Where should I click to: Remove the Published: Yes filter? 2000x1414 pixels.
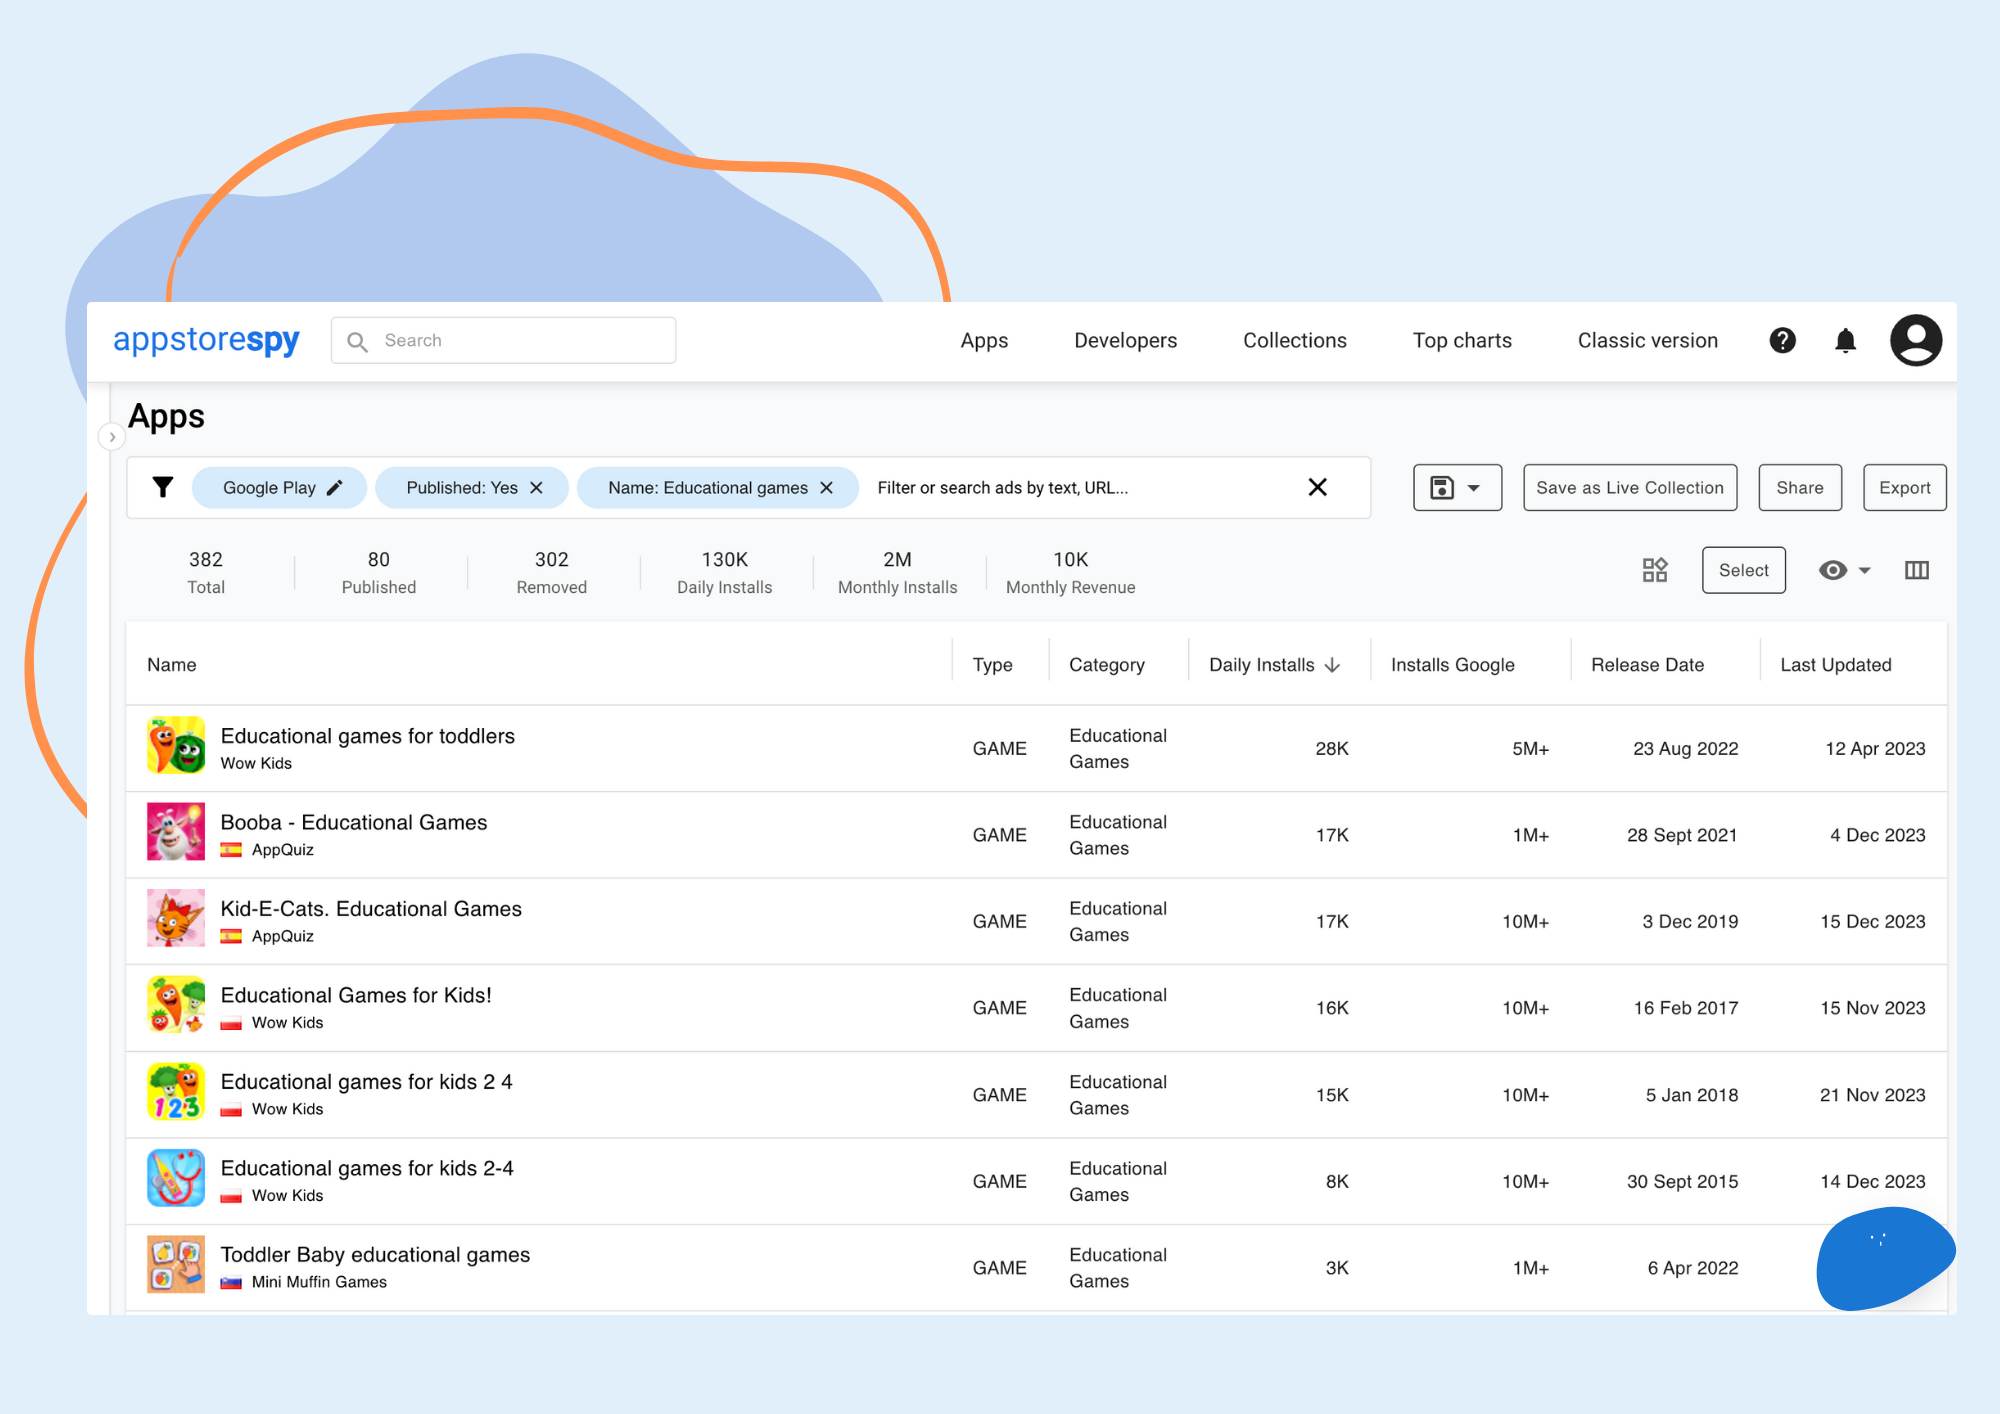click(536, 487)
